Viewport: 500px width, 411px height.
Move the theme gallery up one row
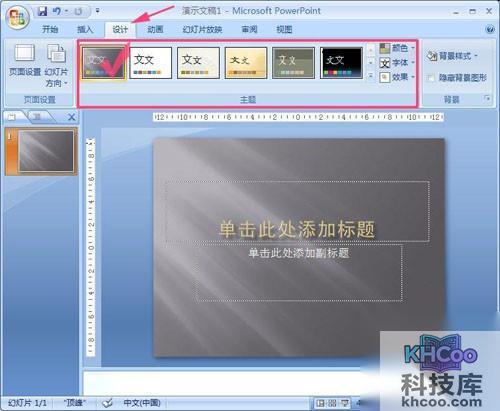click(x=371, y=50)
